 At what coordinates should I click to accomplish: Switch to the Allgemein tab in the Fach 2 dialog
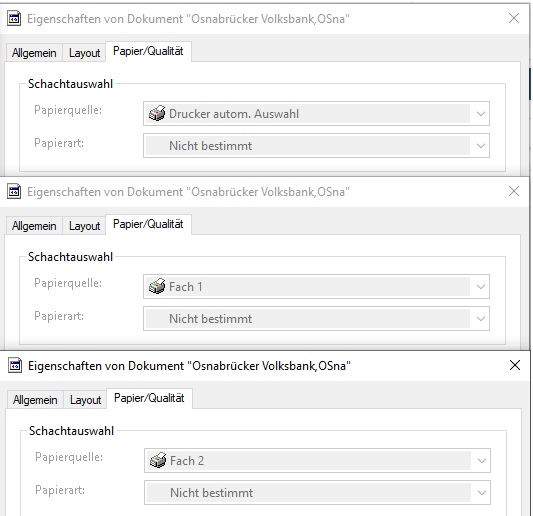(35, 400)
